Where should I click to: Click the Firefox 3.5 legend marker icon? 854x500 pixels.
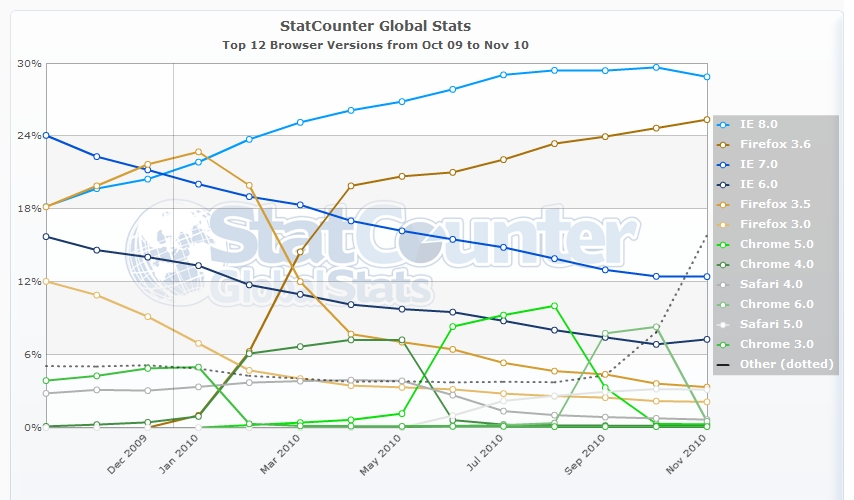pyautogui.click(x=723, y=204)
